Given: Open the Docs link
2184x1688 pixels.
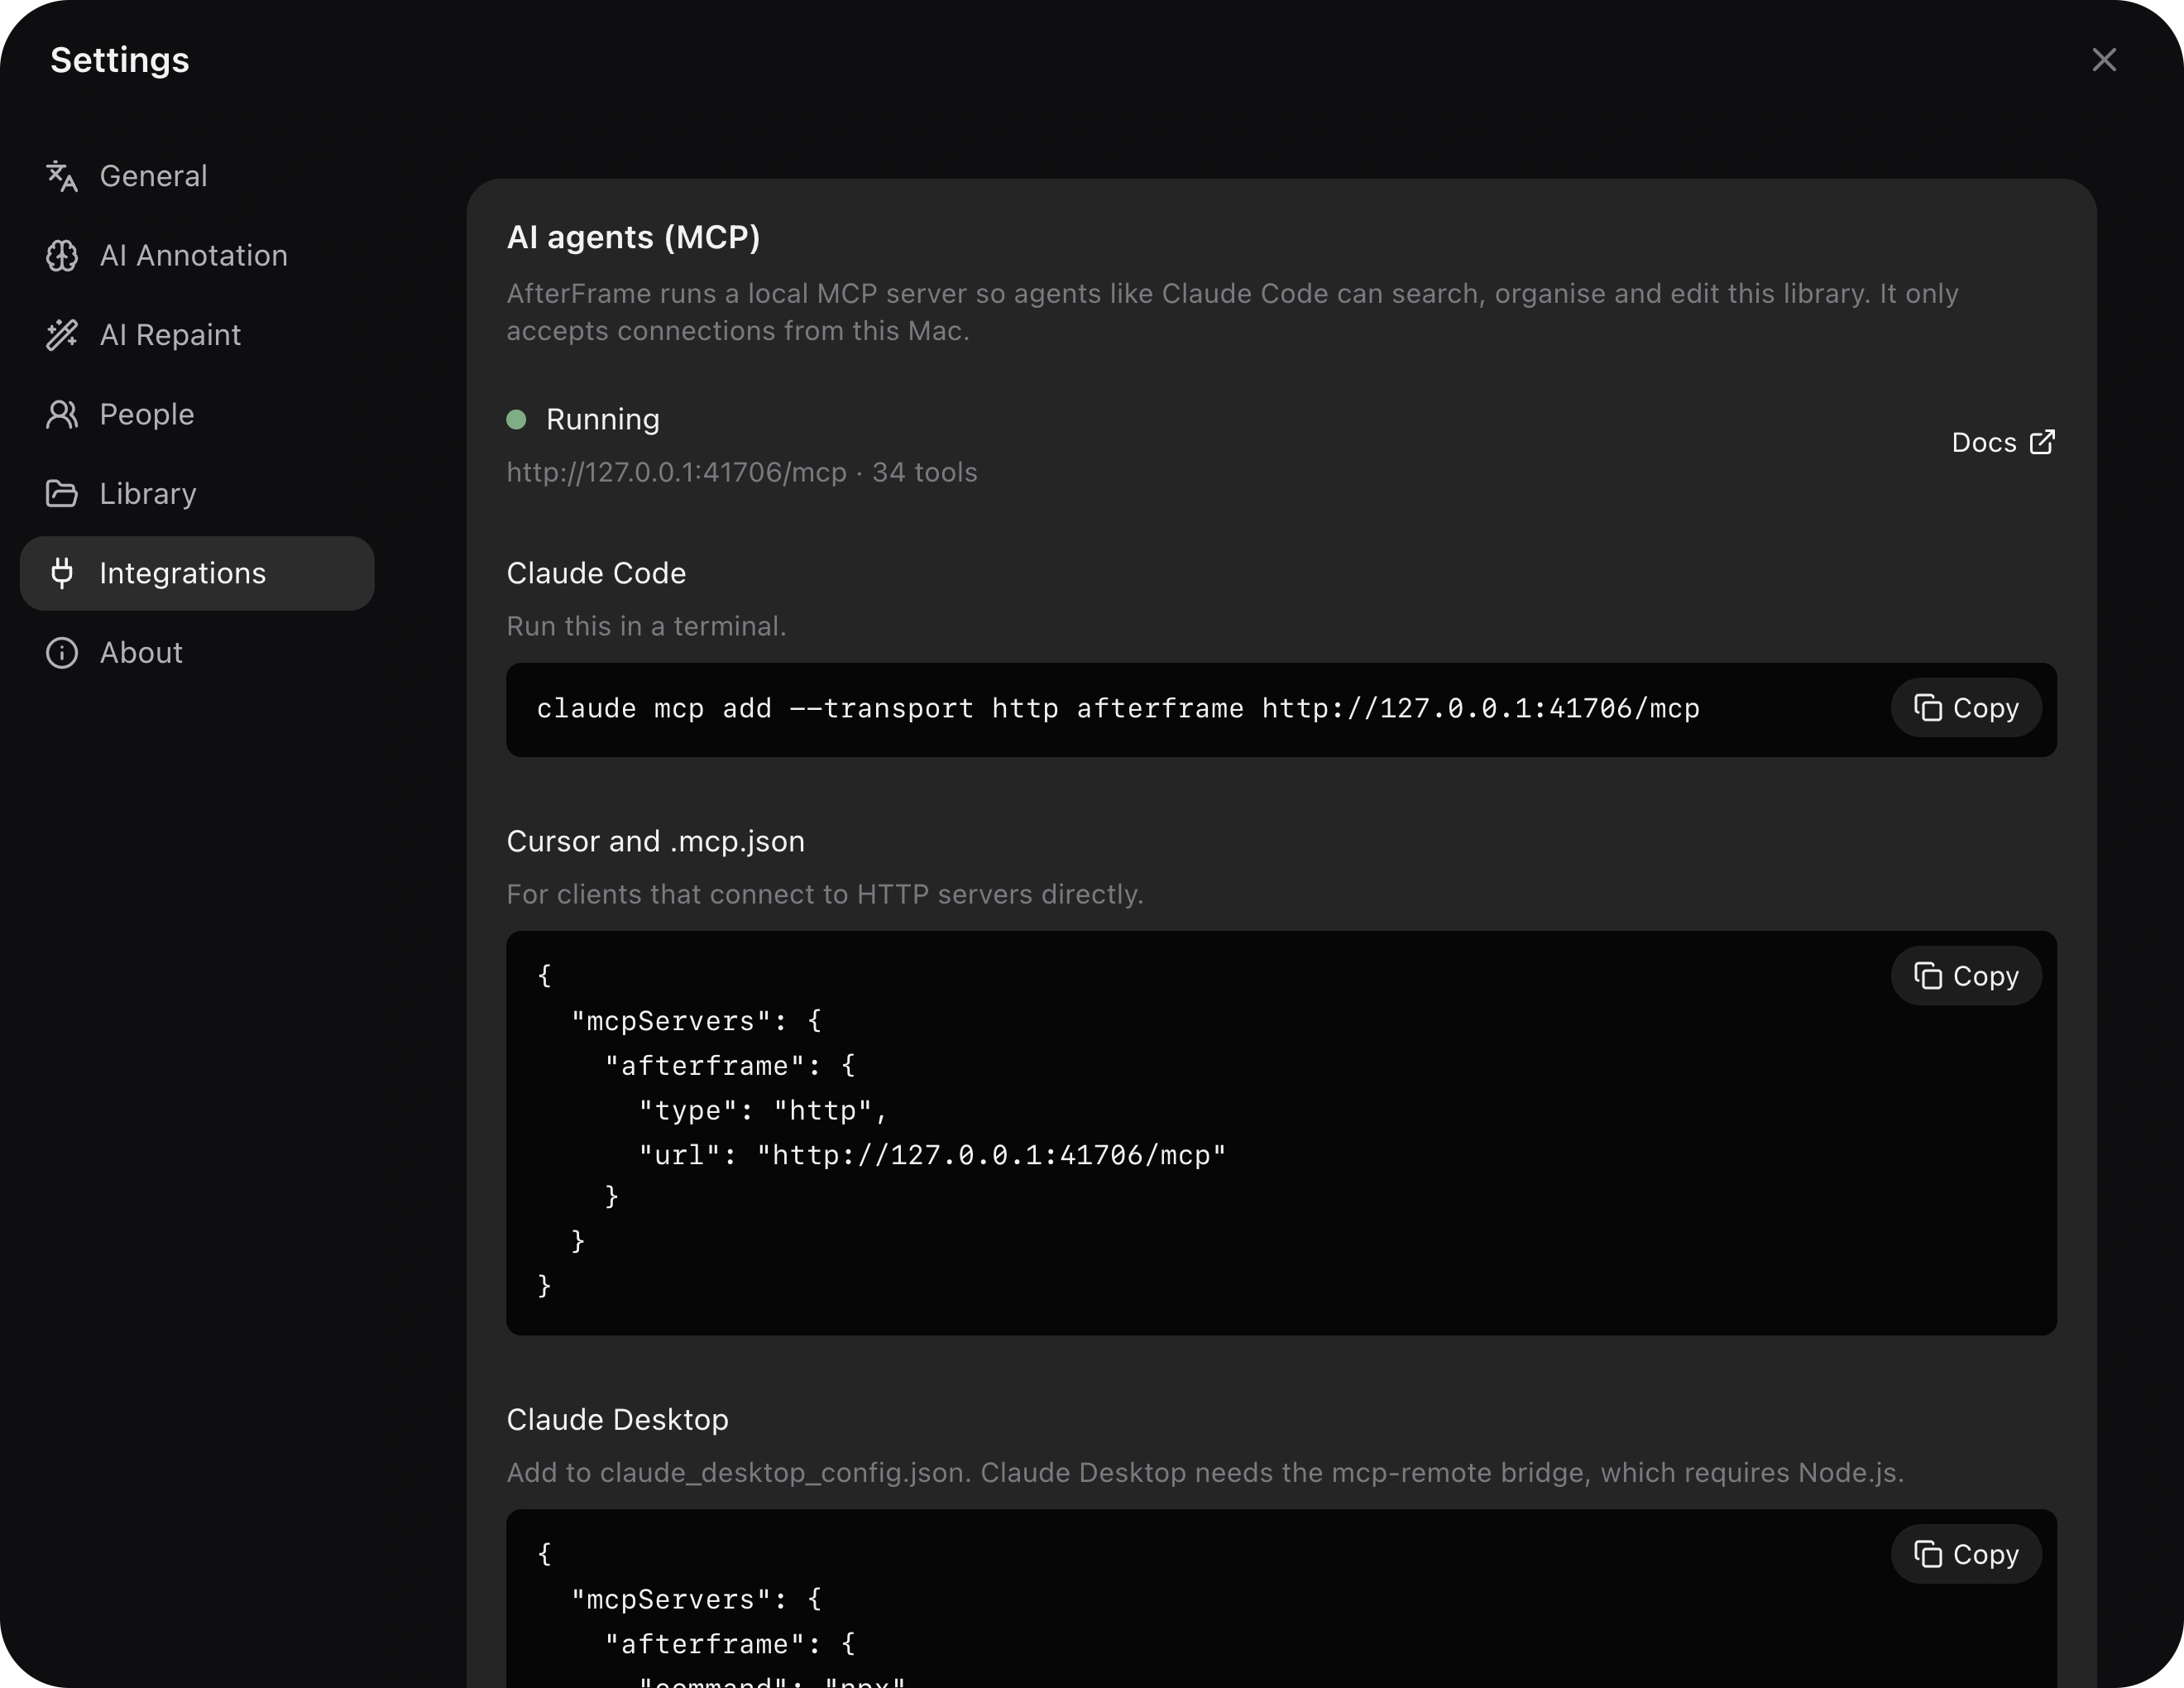Looking at the screenshot, I should tap(2003, 442).
